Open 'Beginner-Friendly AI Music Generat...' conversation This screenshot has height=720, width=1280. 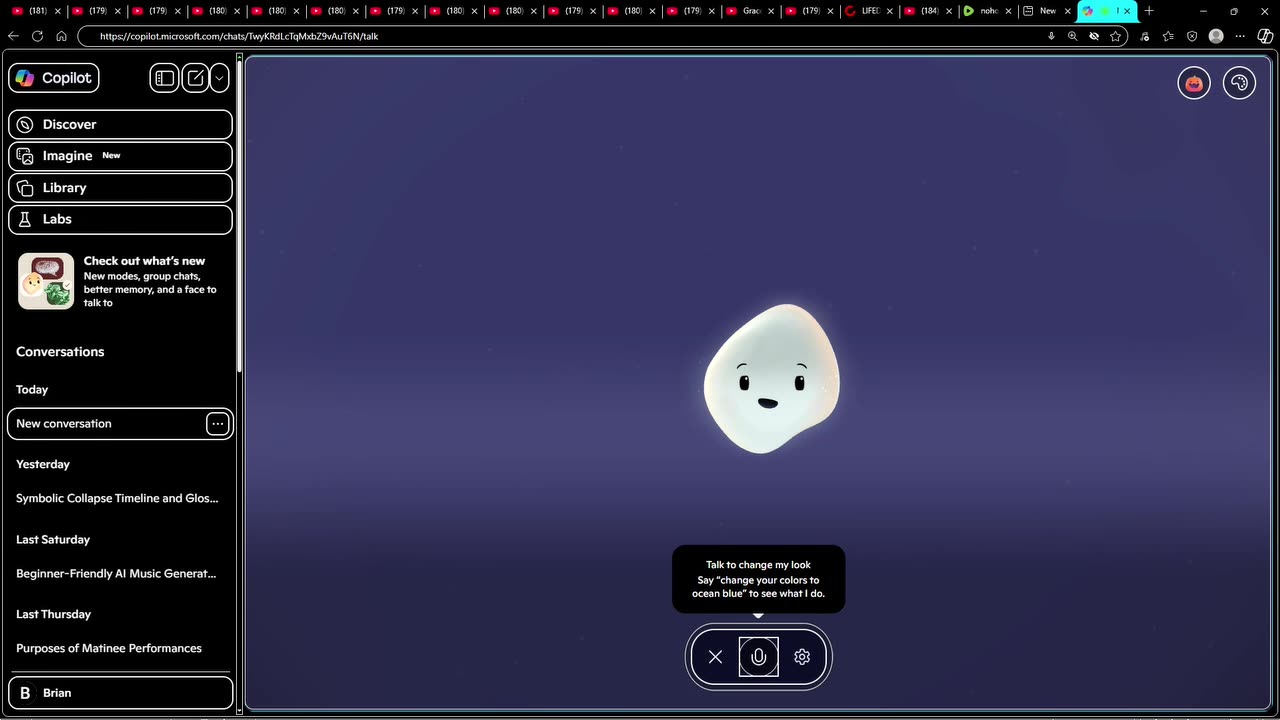(x=116, y=573)
